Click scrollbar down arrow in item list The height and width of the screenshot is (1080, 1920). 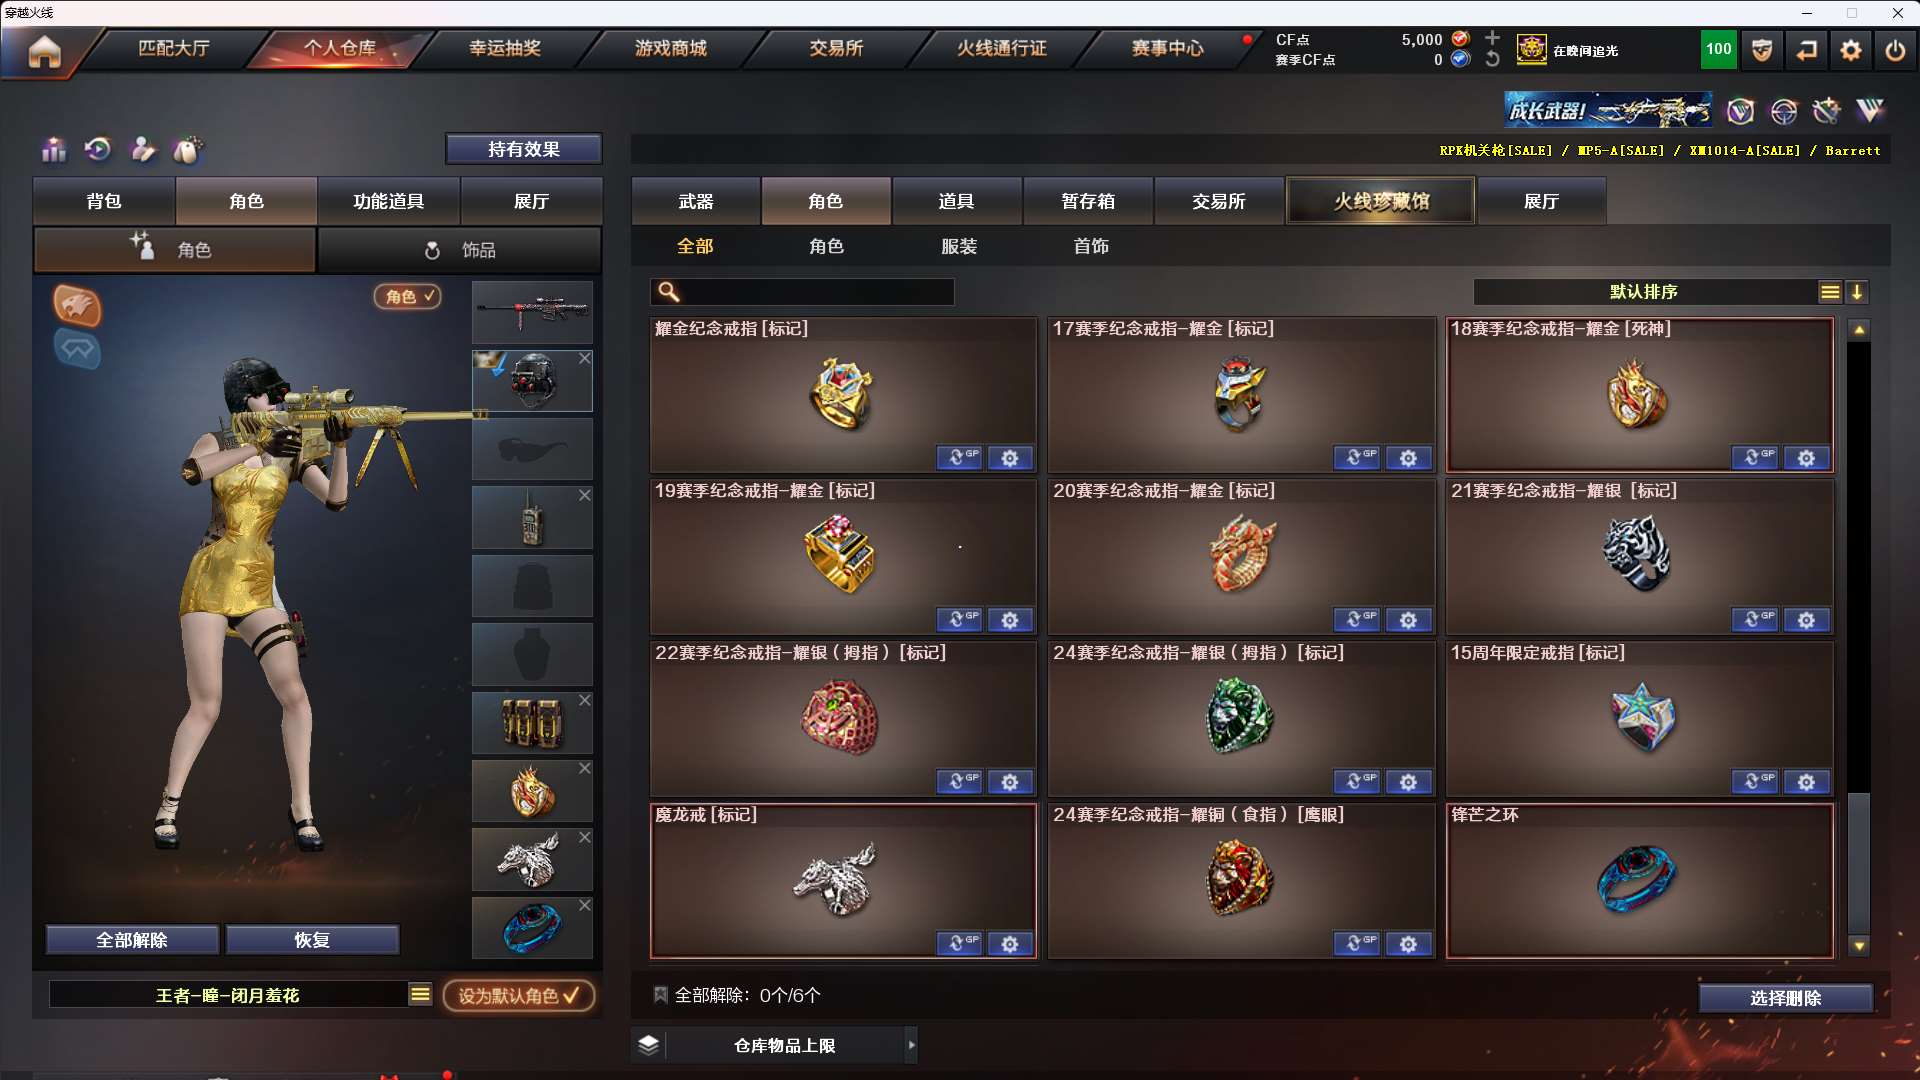[1859, 946]
